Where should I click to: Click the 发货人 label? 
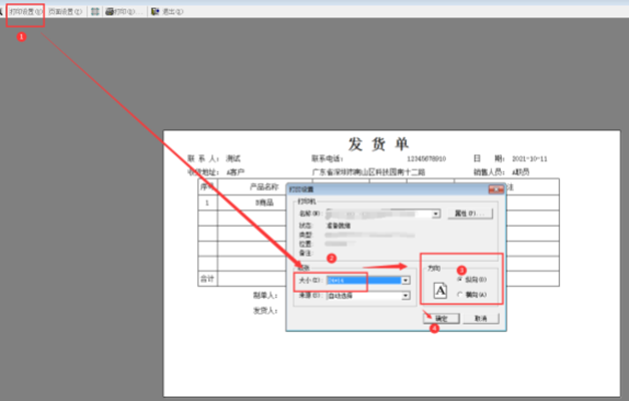[265, 311]
